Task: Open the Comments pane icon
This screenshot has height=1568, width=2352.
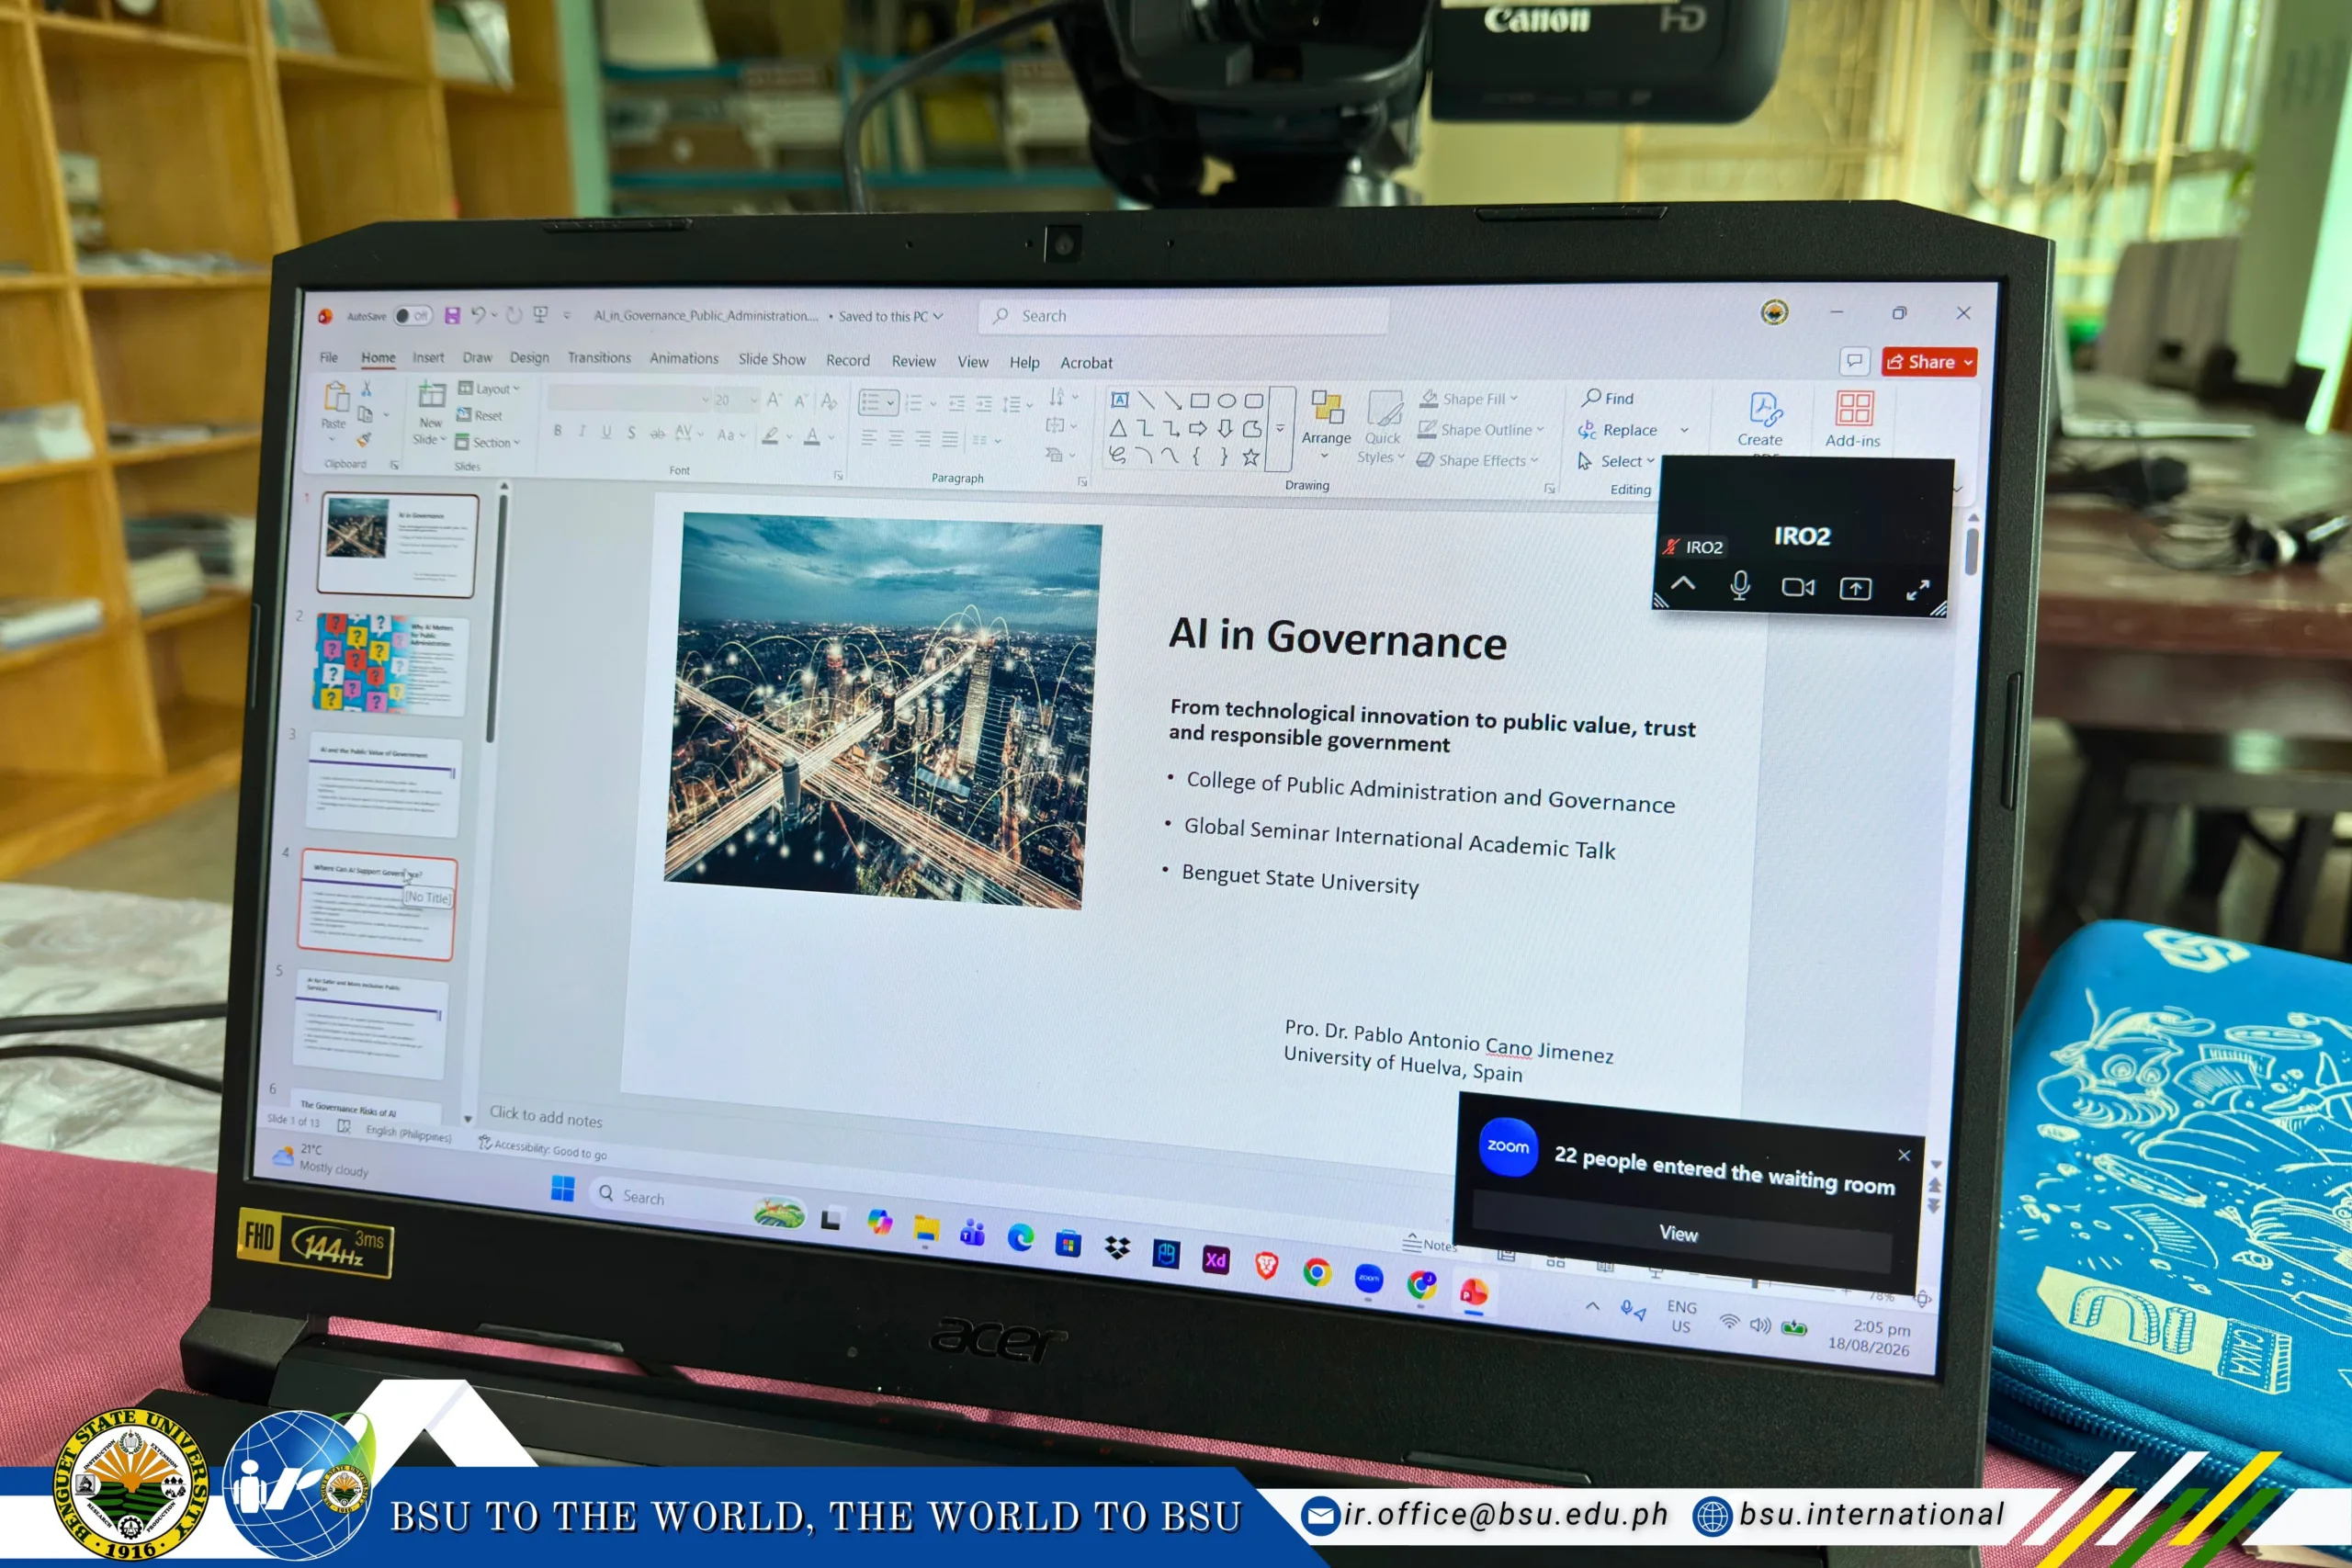Action: pos(1854,360)
